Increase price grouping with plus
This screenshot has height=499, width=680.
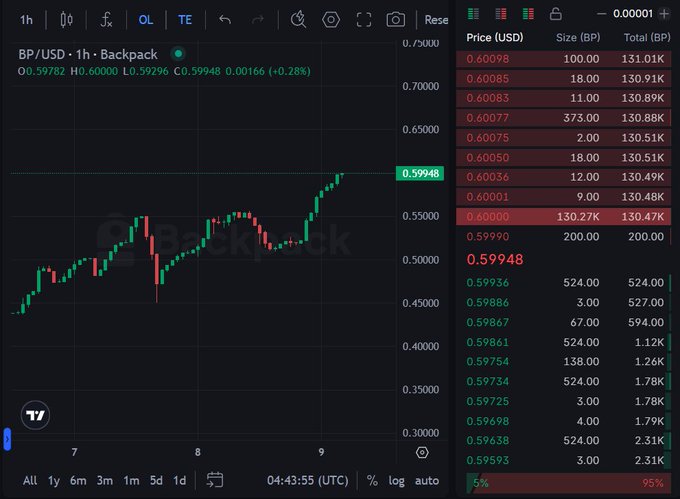click(x=664, y=14)
